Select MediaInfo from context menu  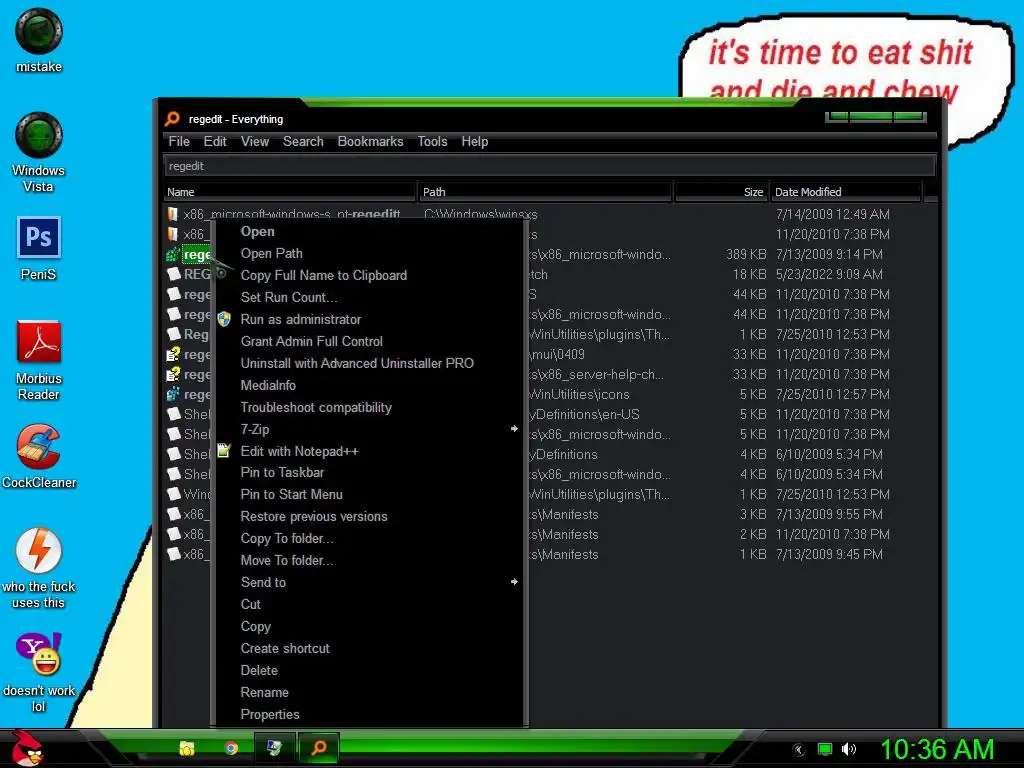(x=268, y=385)
